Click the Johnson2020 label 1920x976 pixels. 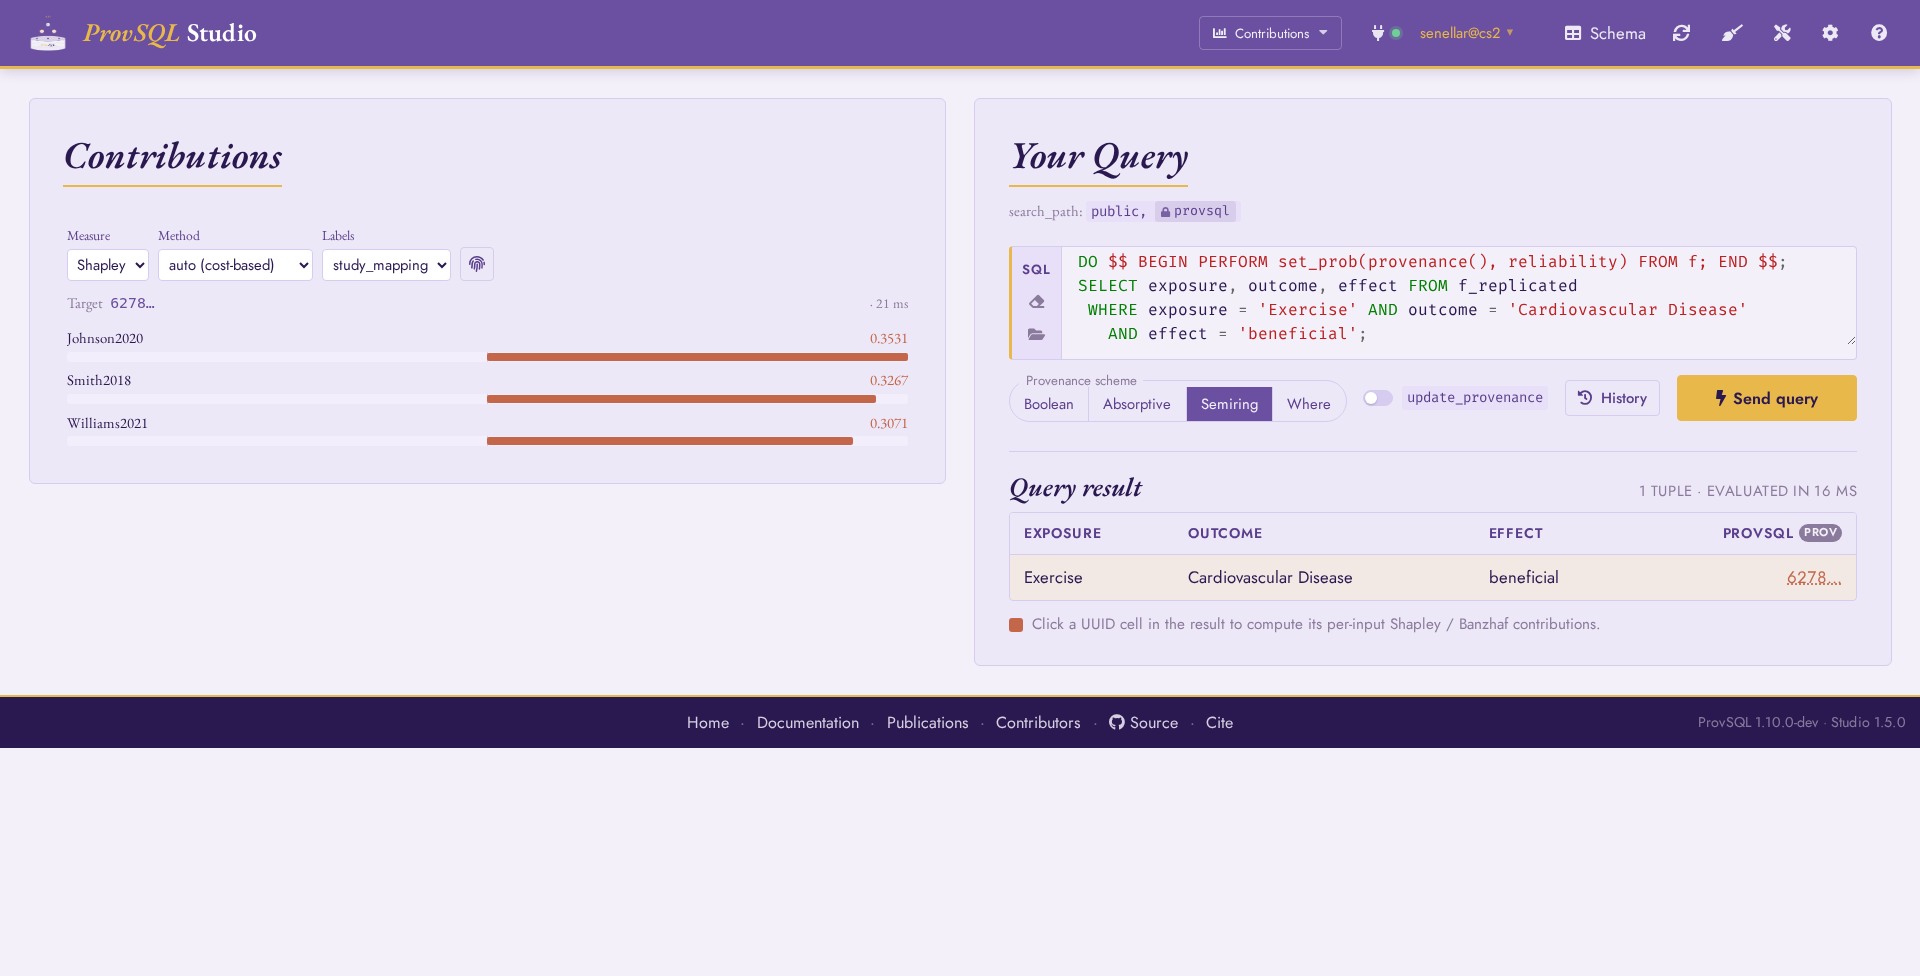point(105,339)
